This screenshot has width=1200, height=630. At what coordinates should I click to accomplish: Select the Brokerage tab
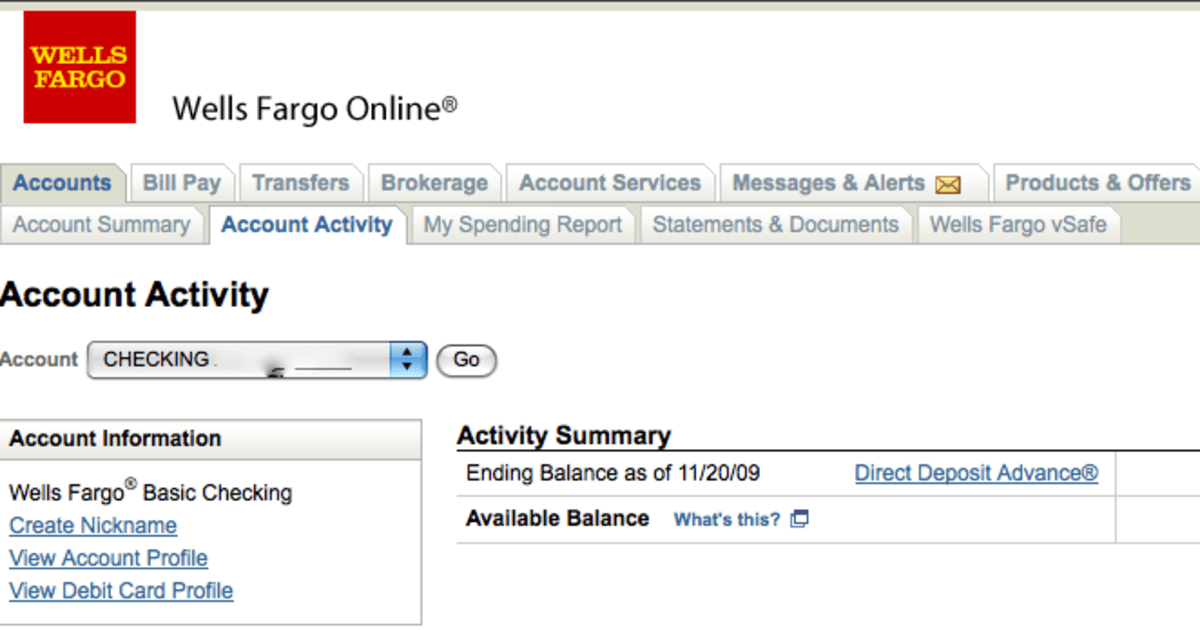(434, 184)
